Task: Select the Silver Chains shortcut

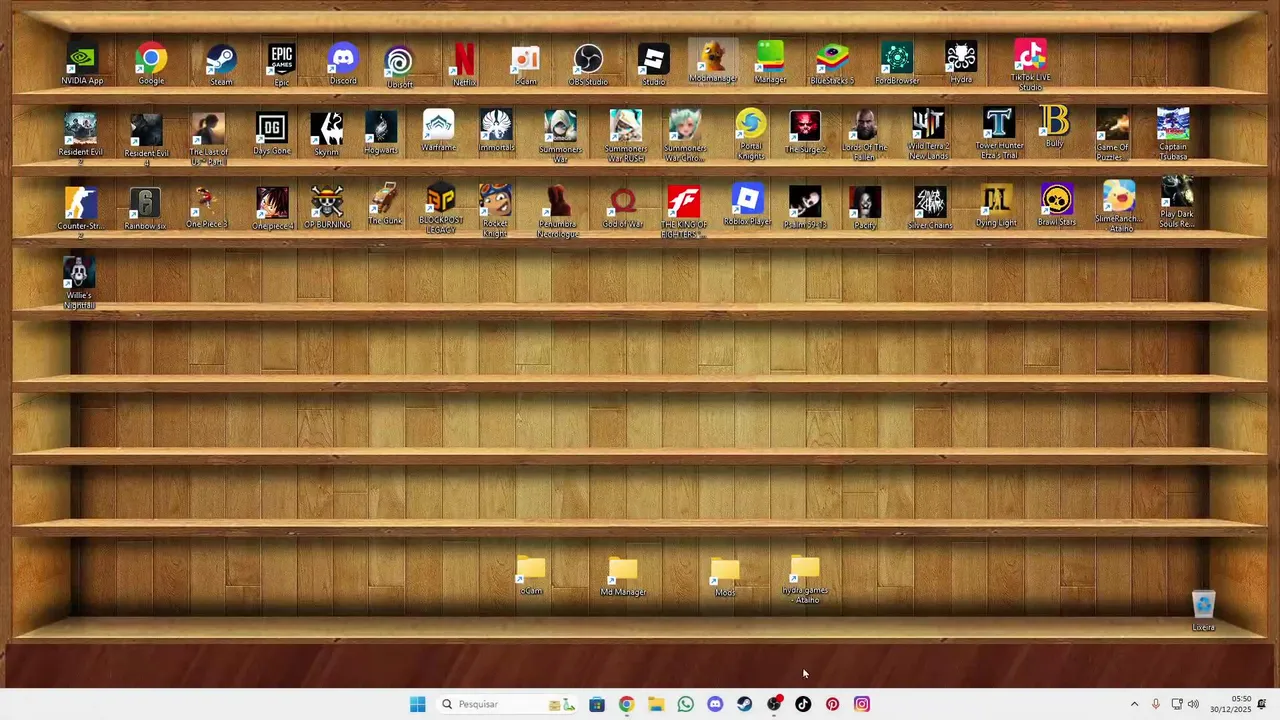Action: click(930, 209)
